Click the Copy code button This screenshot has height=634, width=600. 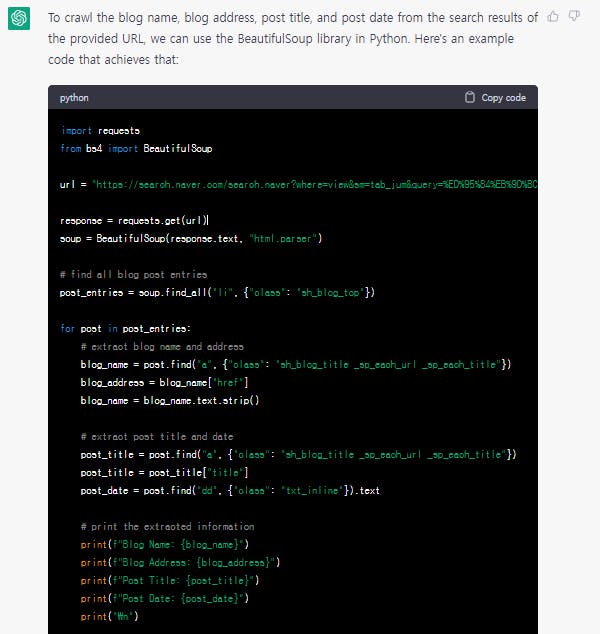pyautogui.click(x=495, y=97)
